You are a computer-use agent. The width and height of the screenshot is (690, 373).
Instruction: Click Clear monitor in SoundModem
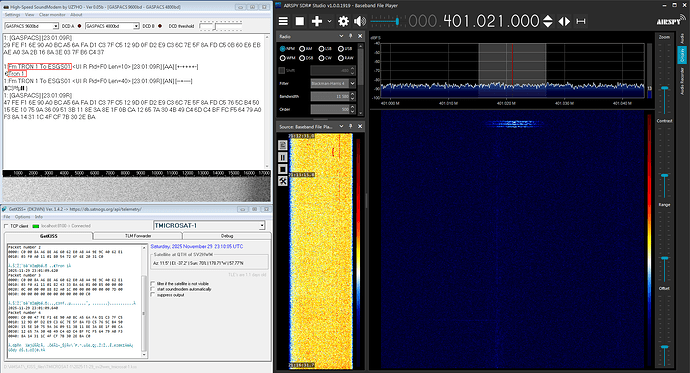pos(52,15)
